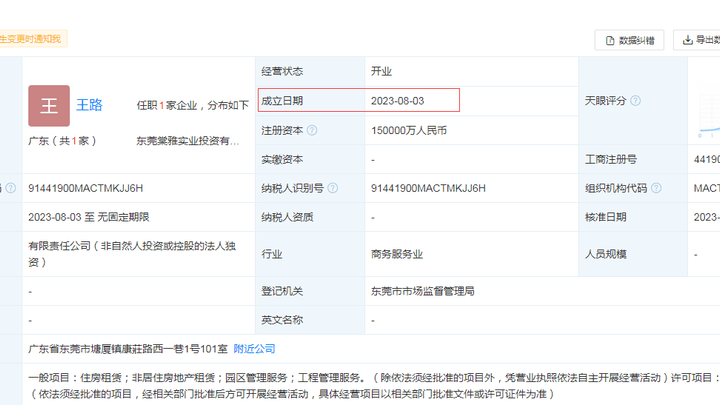Click 广东（共1家） region text
This screenshot has width=720, height=405.
[x=62, y=141]
